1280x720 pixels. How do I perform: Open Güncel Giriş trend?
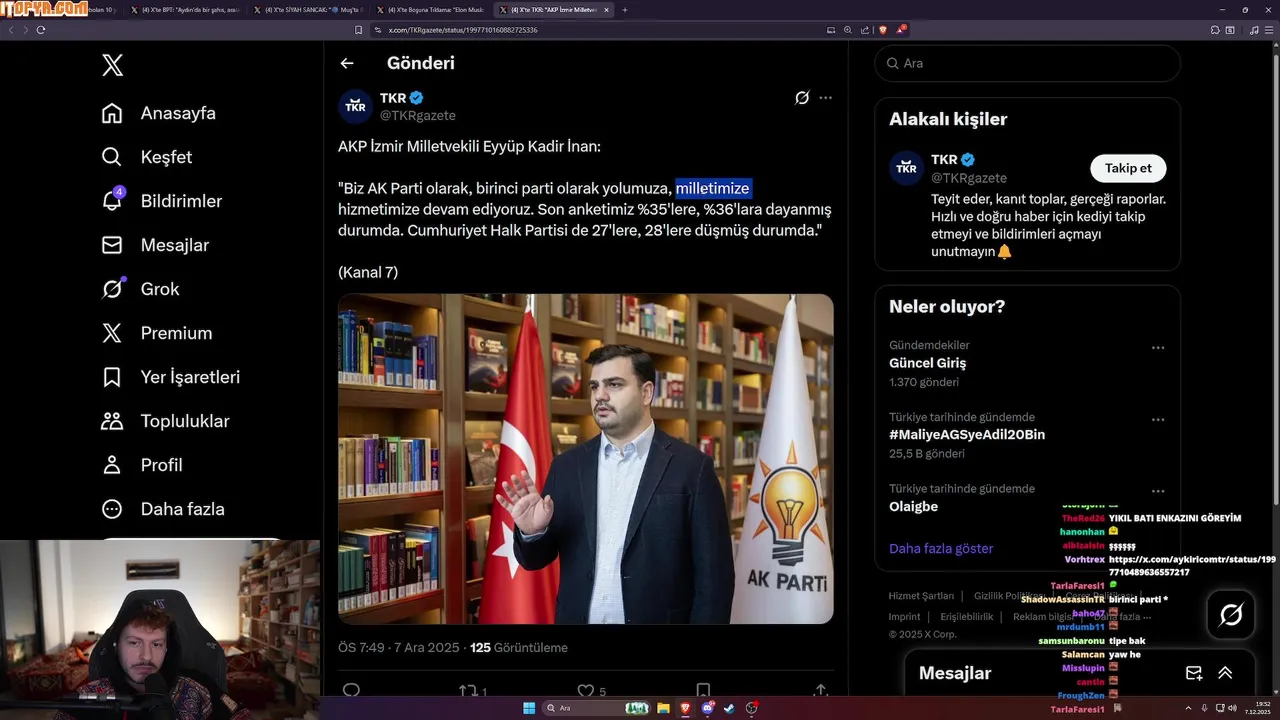pos(927,363)
